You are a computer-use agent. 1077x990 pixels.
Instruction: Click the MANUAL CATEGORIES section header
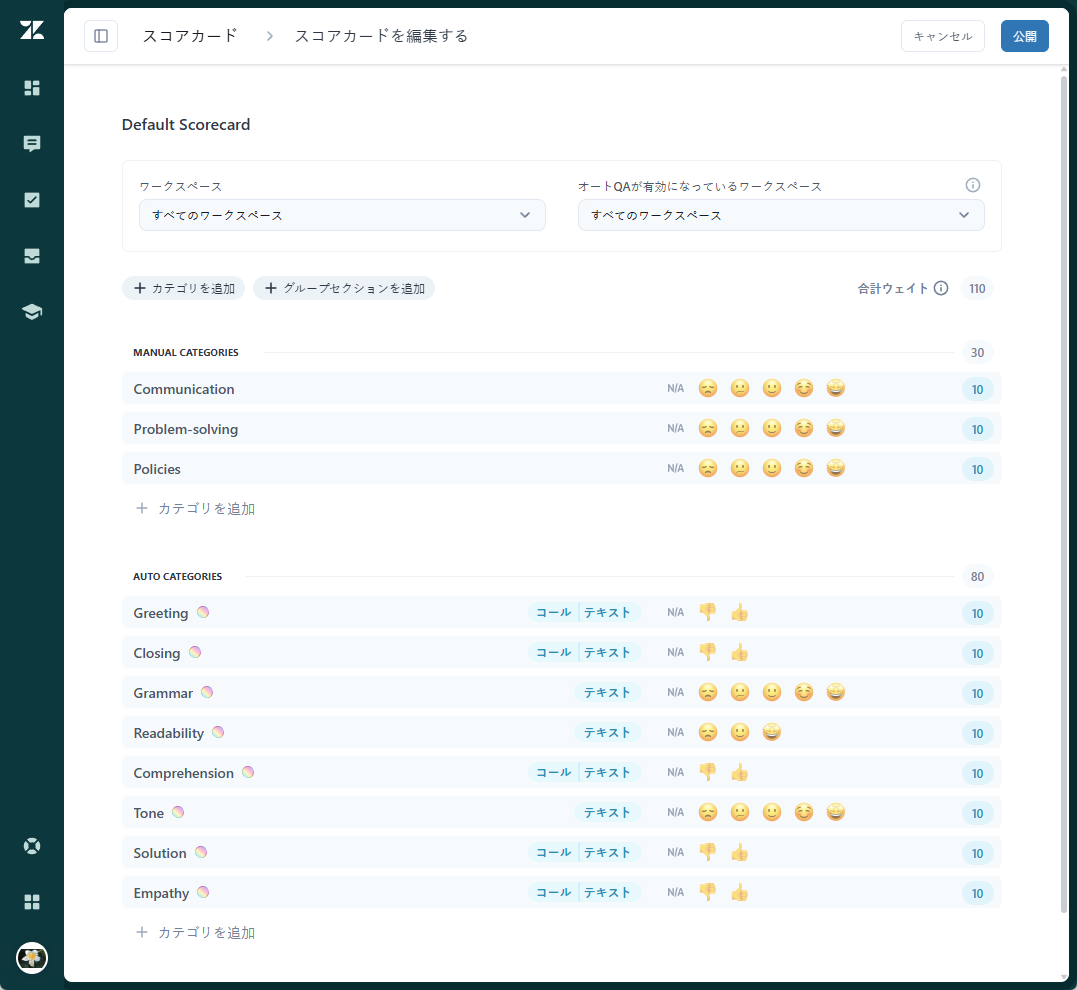coord(186,352)
